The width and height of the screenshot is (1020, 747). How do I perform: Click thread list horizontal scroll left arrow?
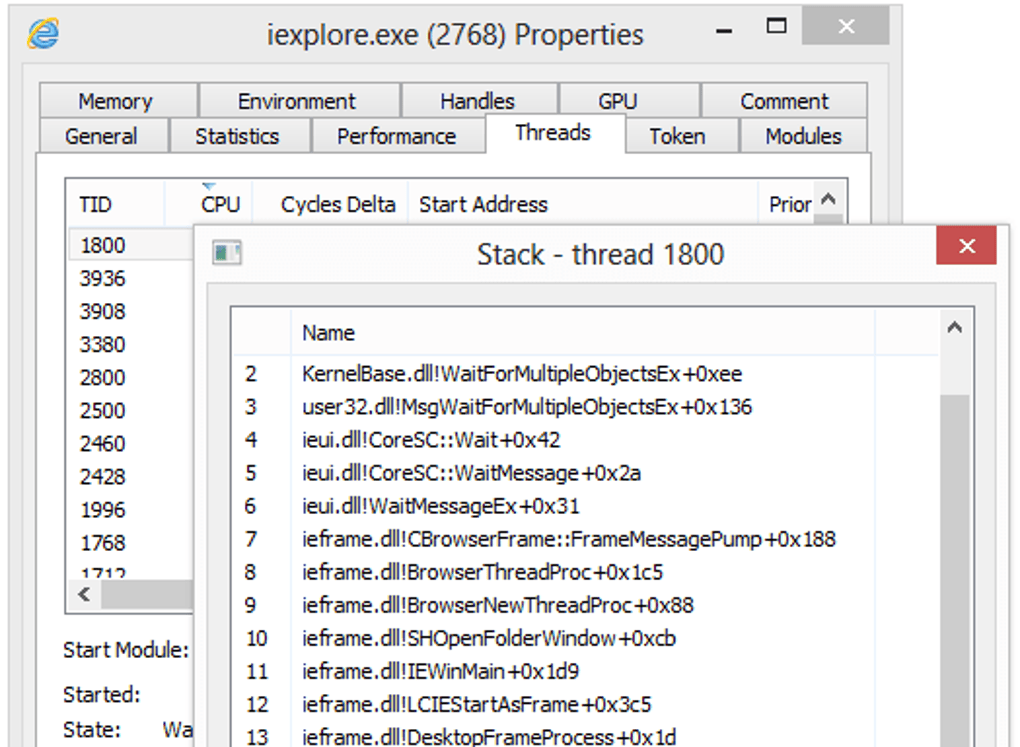(84, 594)
